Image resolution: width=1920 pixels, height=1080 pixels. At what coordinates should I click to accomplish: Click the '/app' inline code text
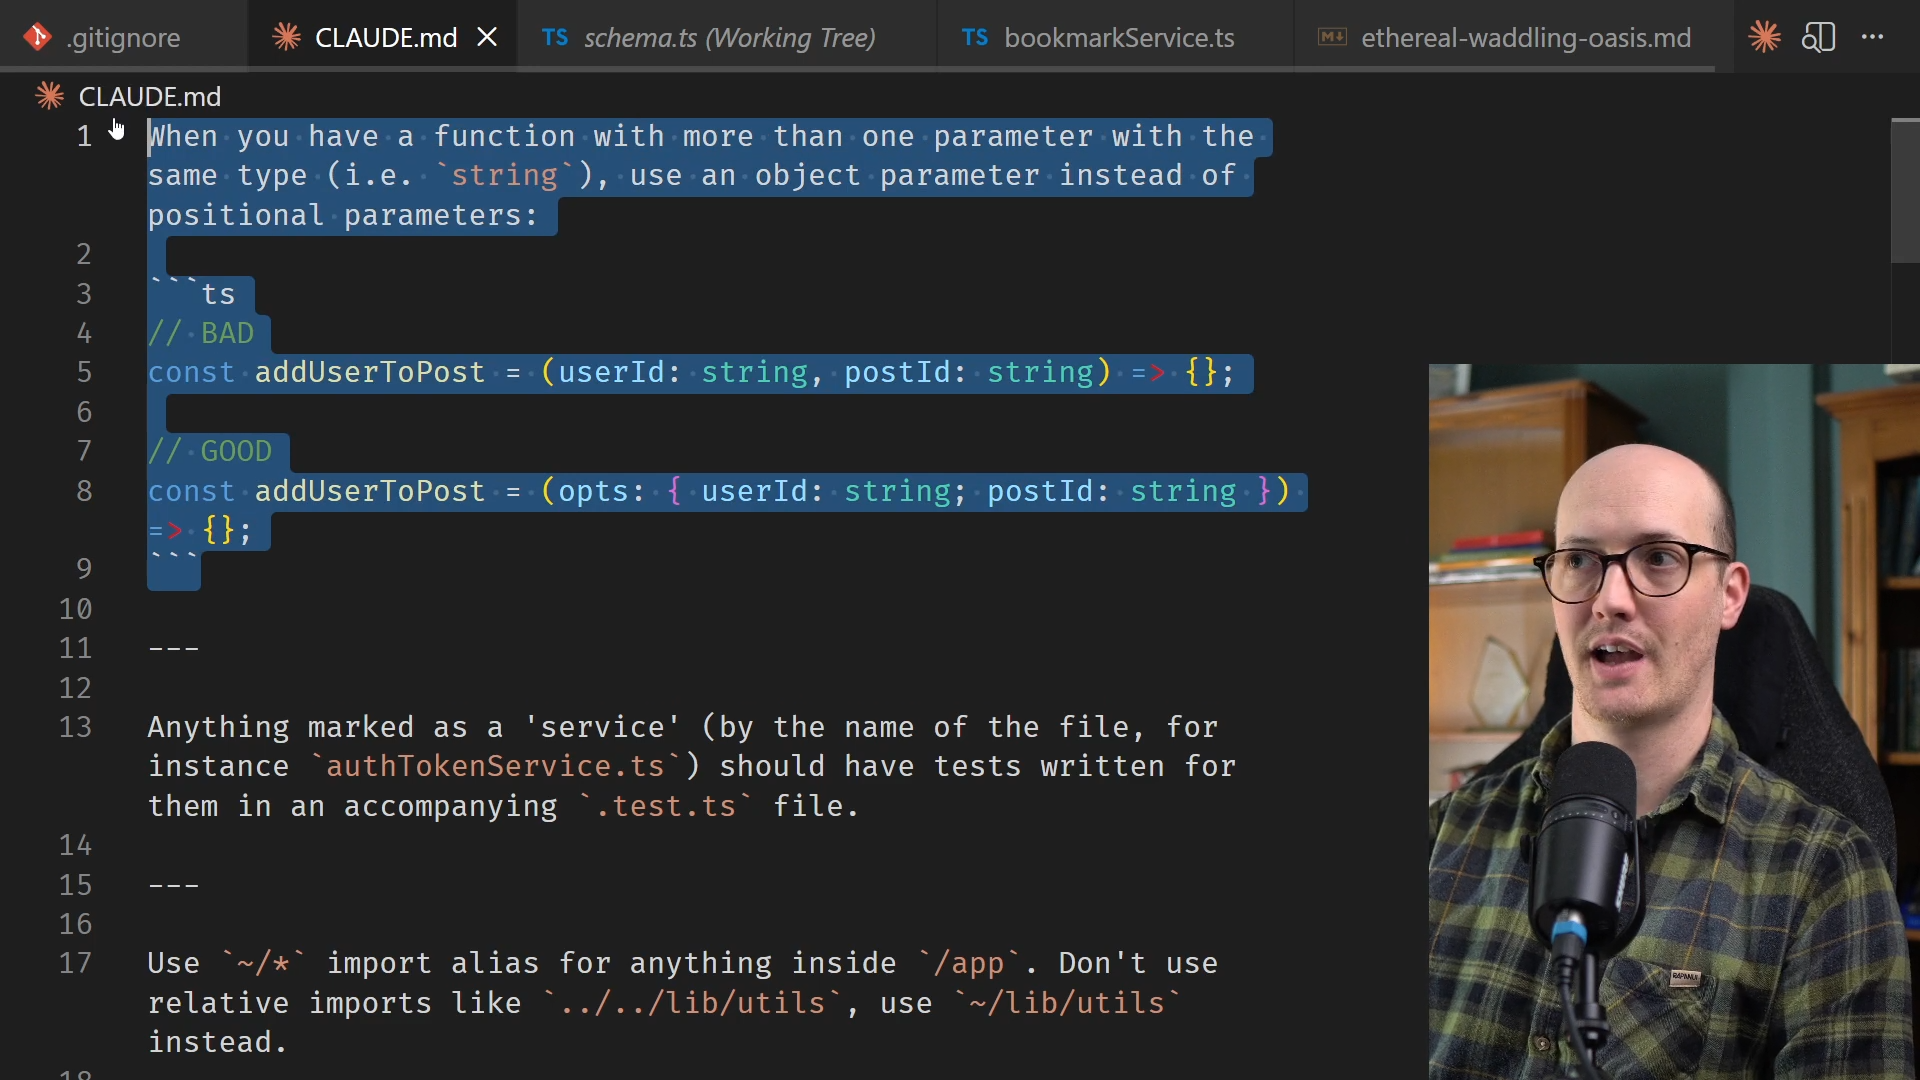pyautogui.click(x=968, y=963)
